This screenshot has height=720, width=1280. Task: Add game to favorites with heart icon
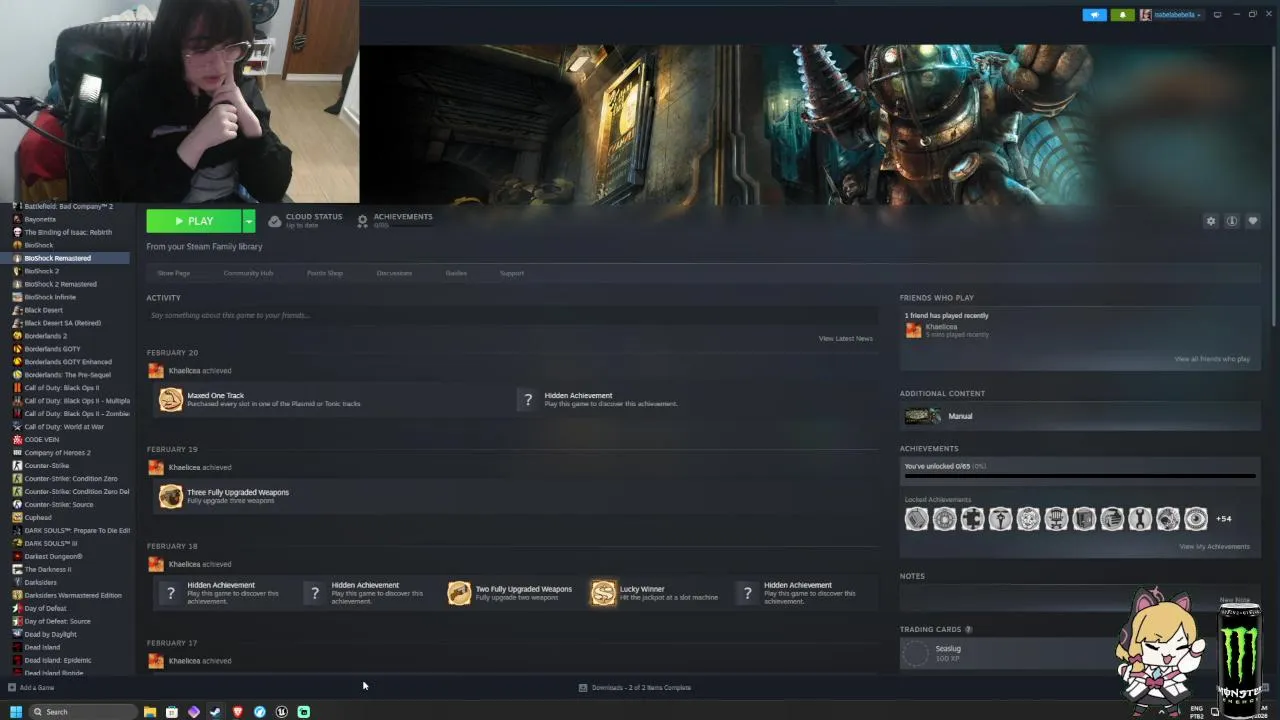click(x=1253, y=221)
